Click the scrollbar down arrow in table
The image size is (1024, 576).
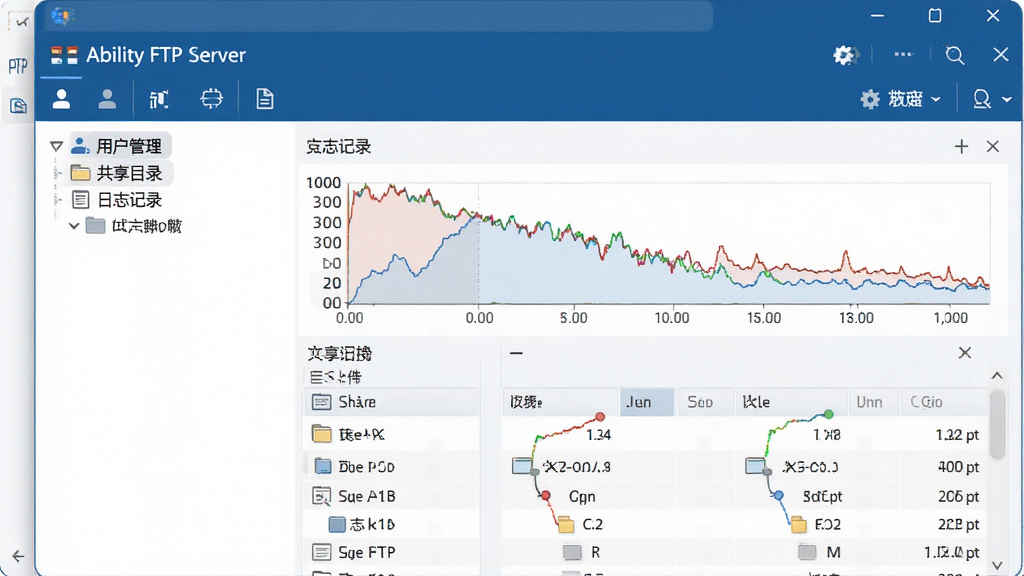click(x=997, y=565)
